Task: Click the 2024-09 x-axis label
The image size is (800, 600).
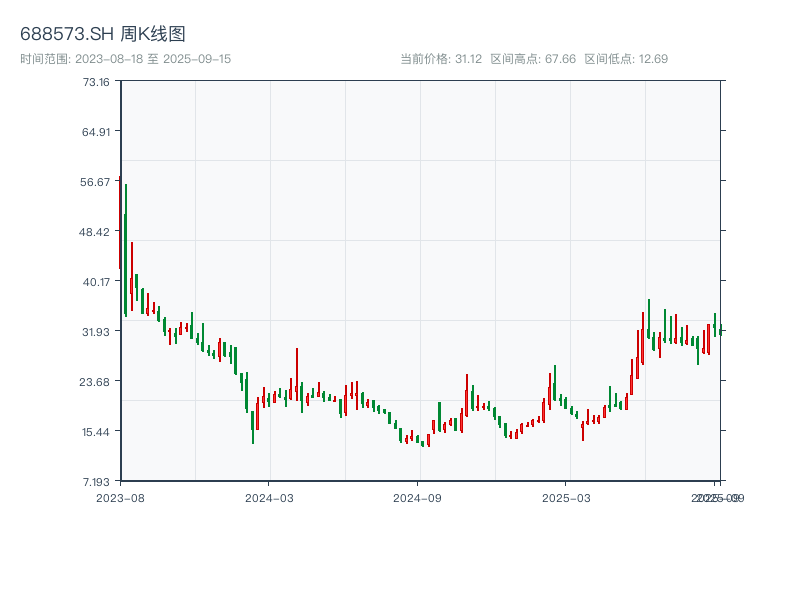Action: coord(417,498)
